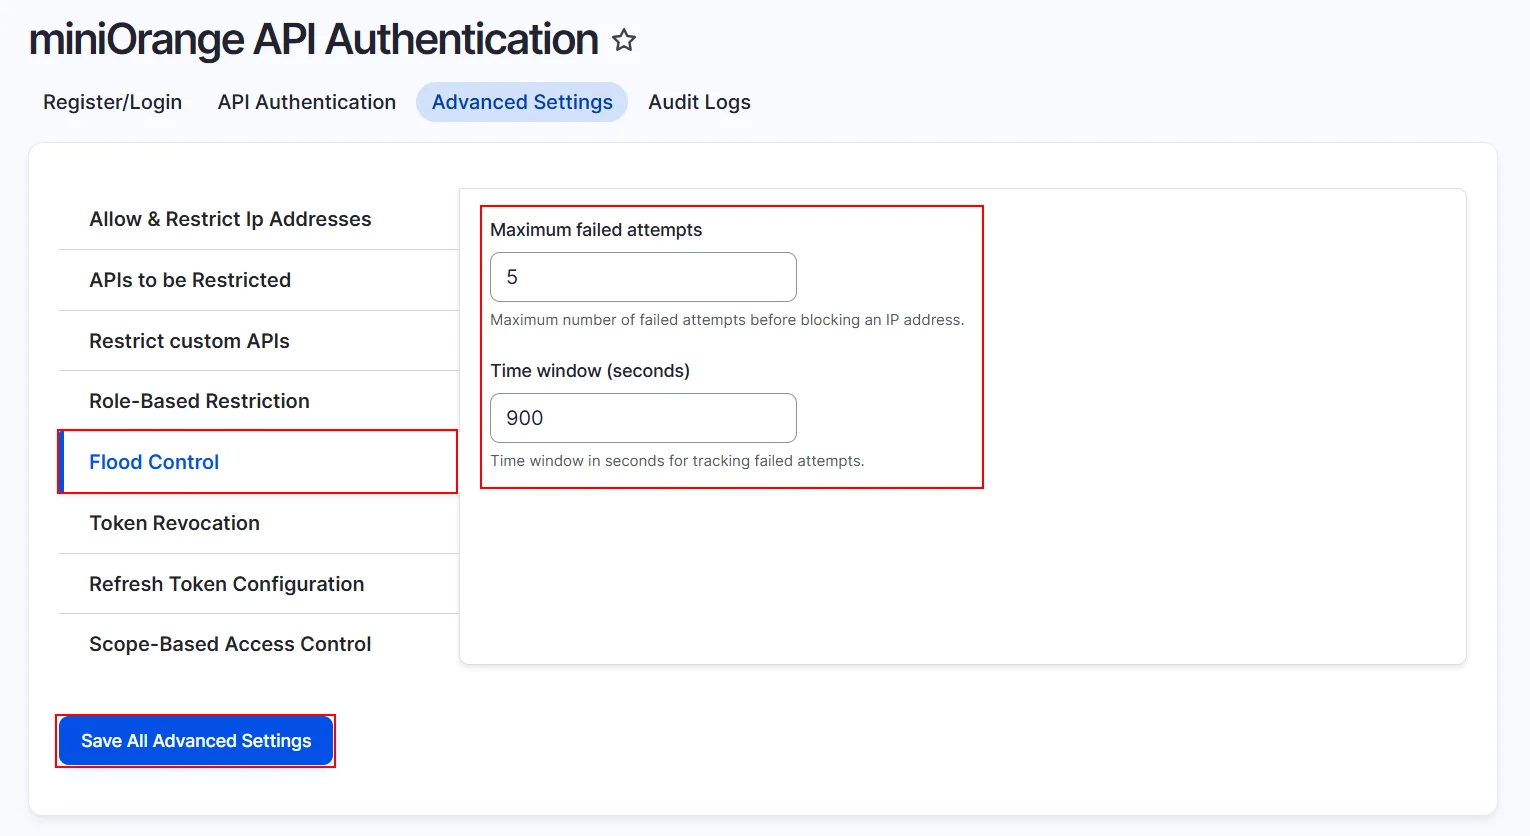
Task: Click the miniOrange API Authentication page heading
Action: [314, 40]
